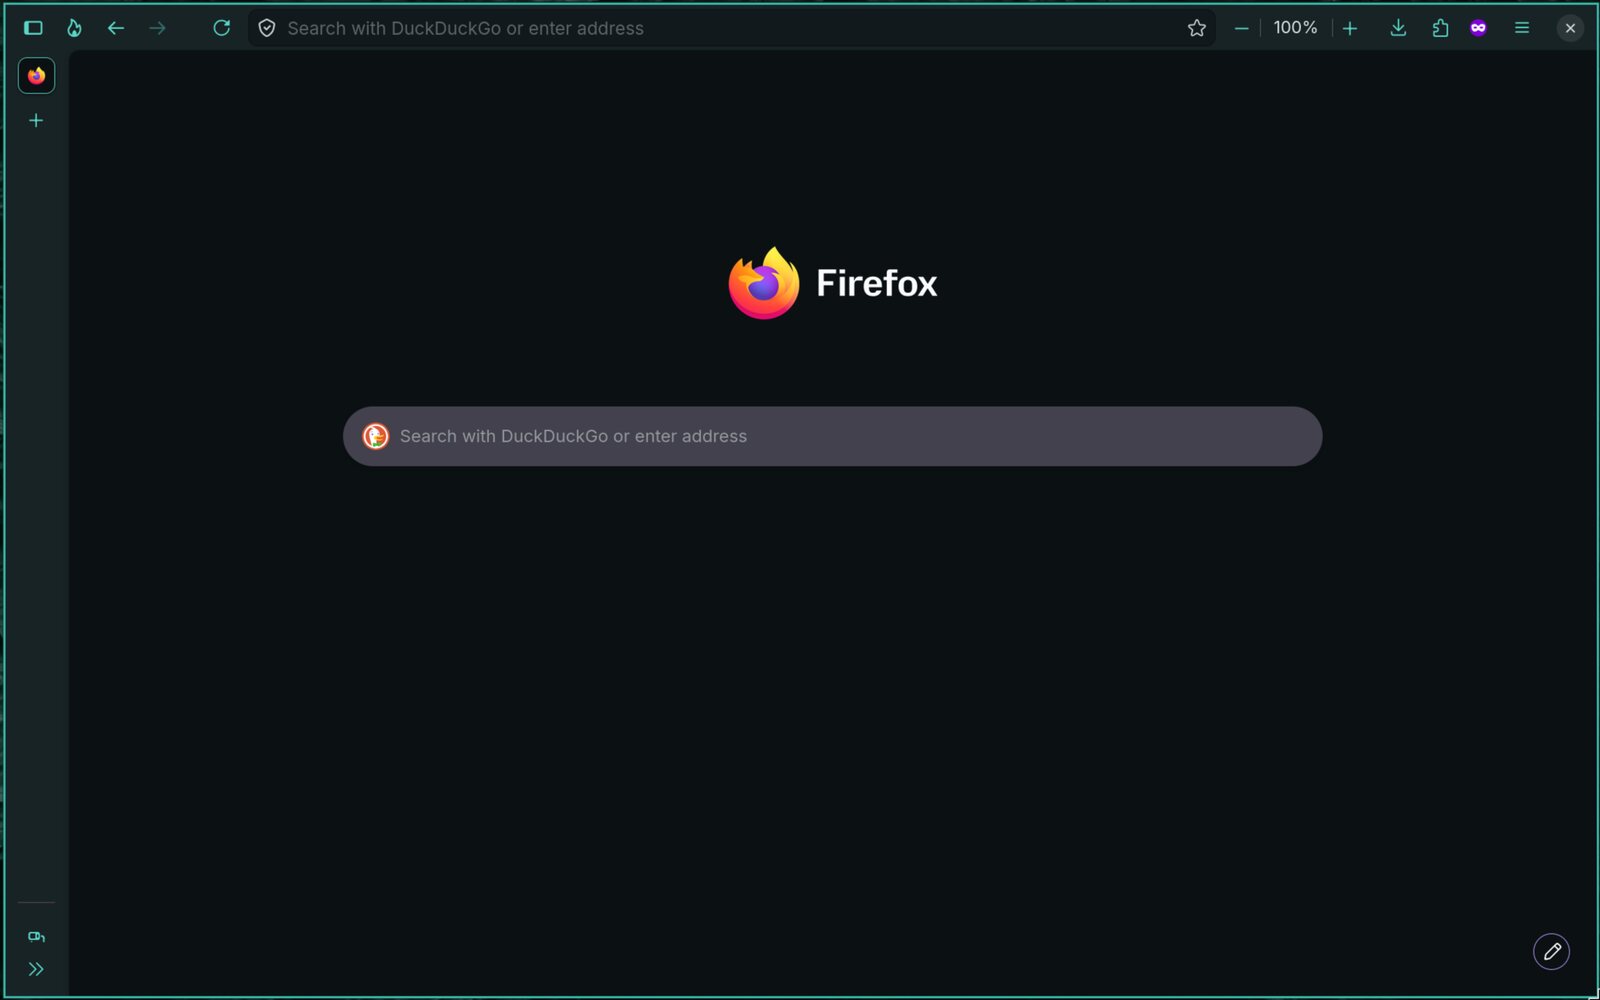Close the browser window
The height and width of the screenshot is (1000, 1600).
tap(1570, 28)
